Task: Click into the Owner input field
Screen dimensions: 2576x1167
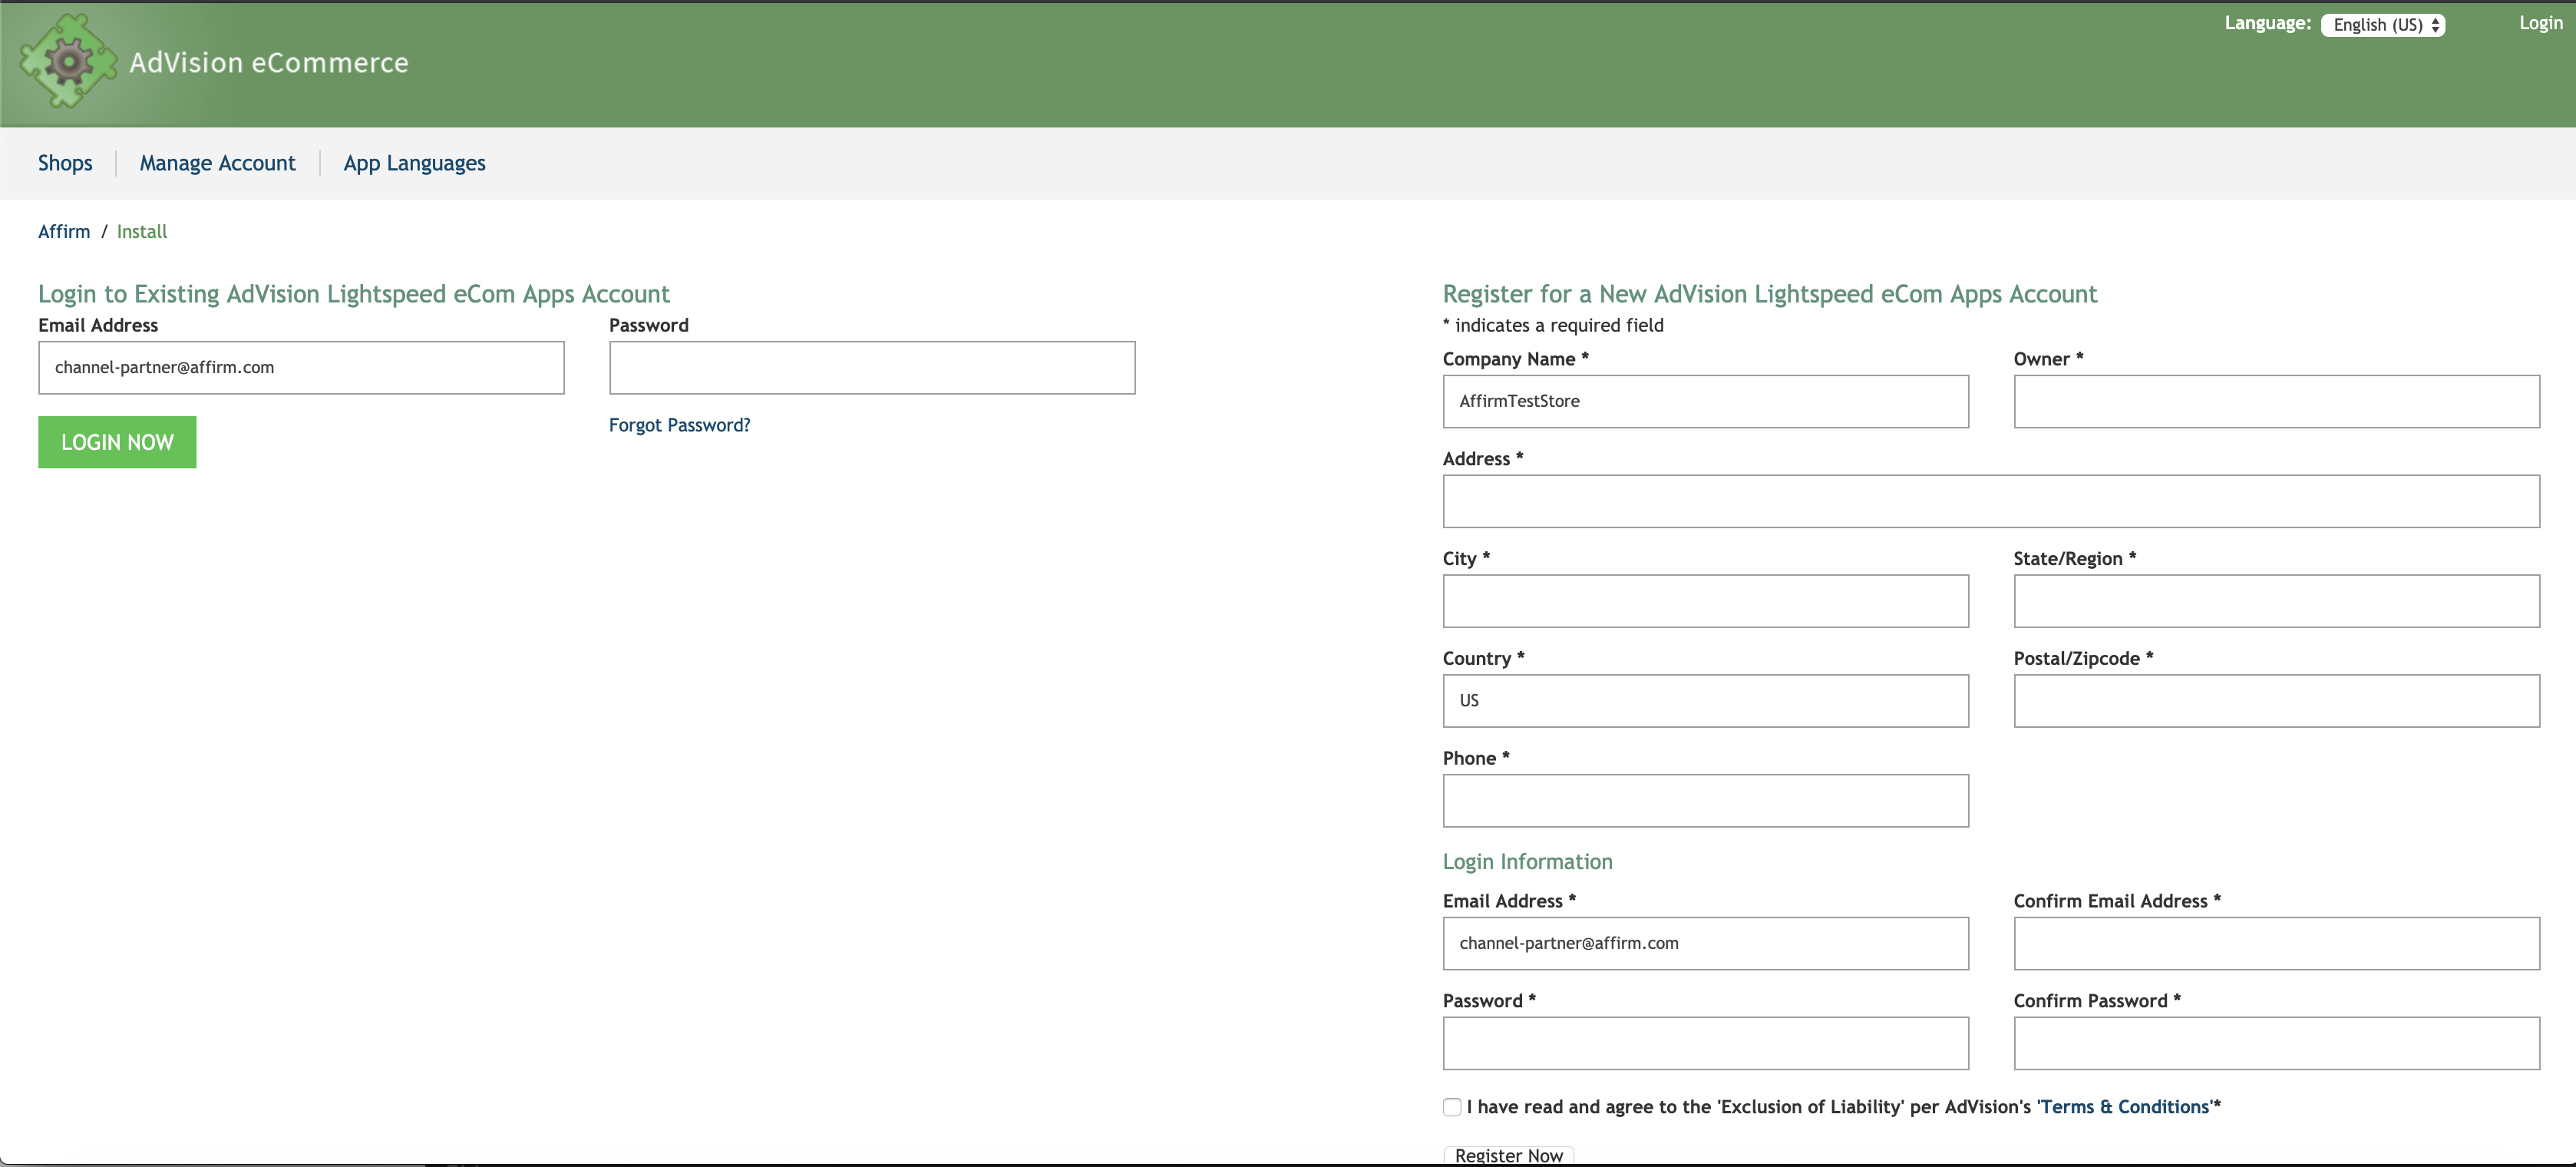Action: click(x=2276, y=401)
